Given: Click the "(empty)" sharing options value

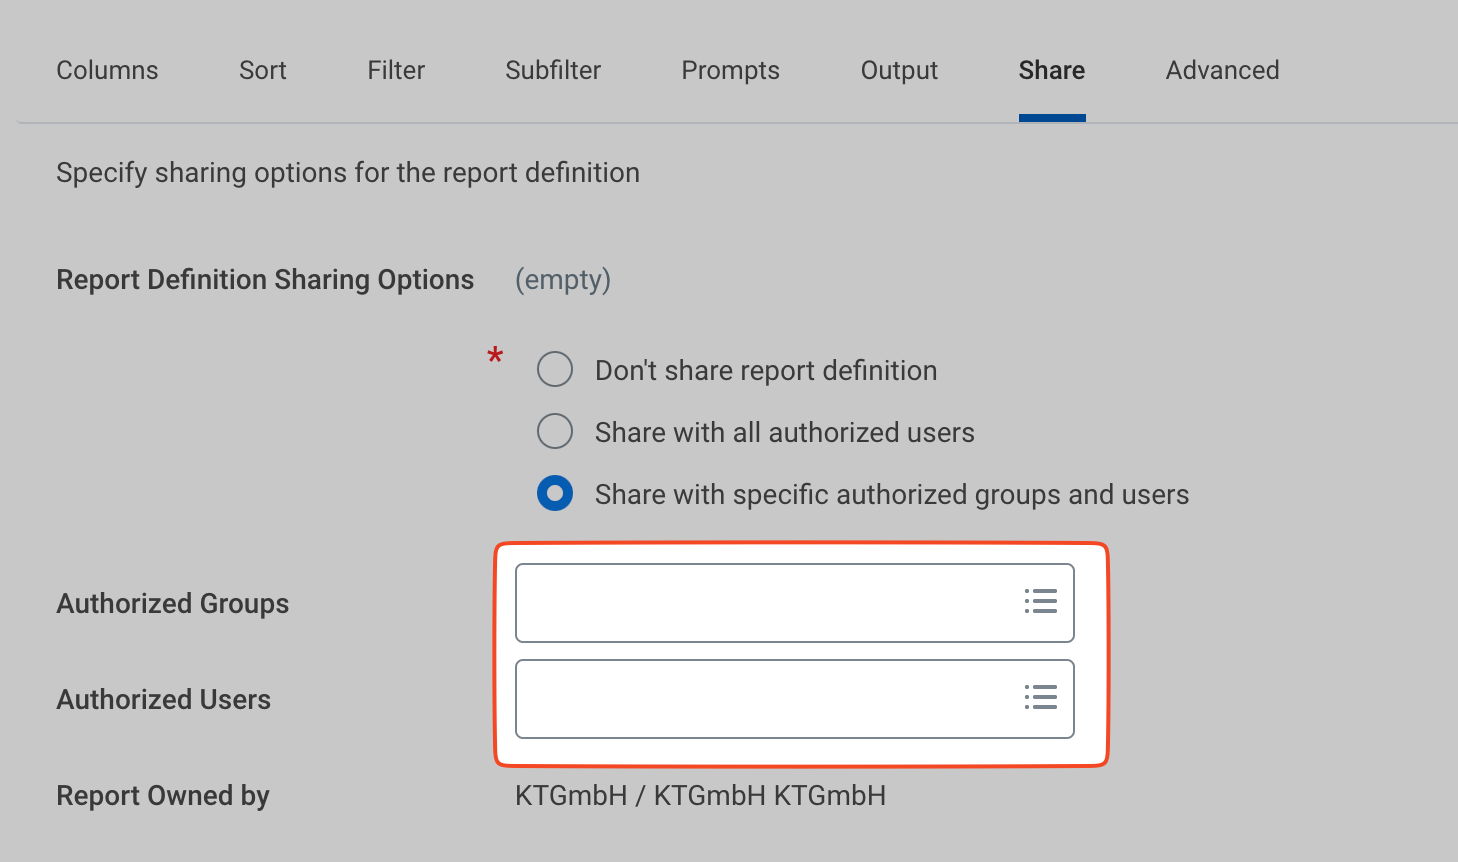Looking at the screenshot, I should 562,280.
